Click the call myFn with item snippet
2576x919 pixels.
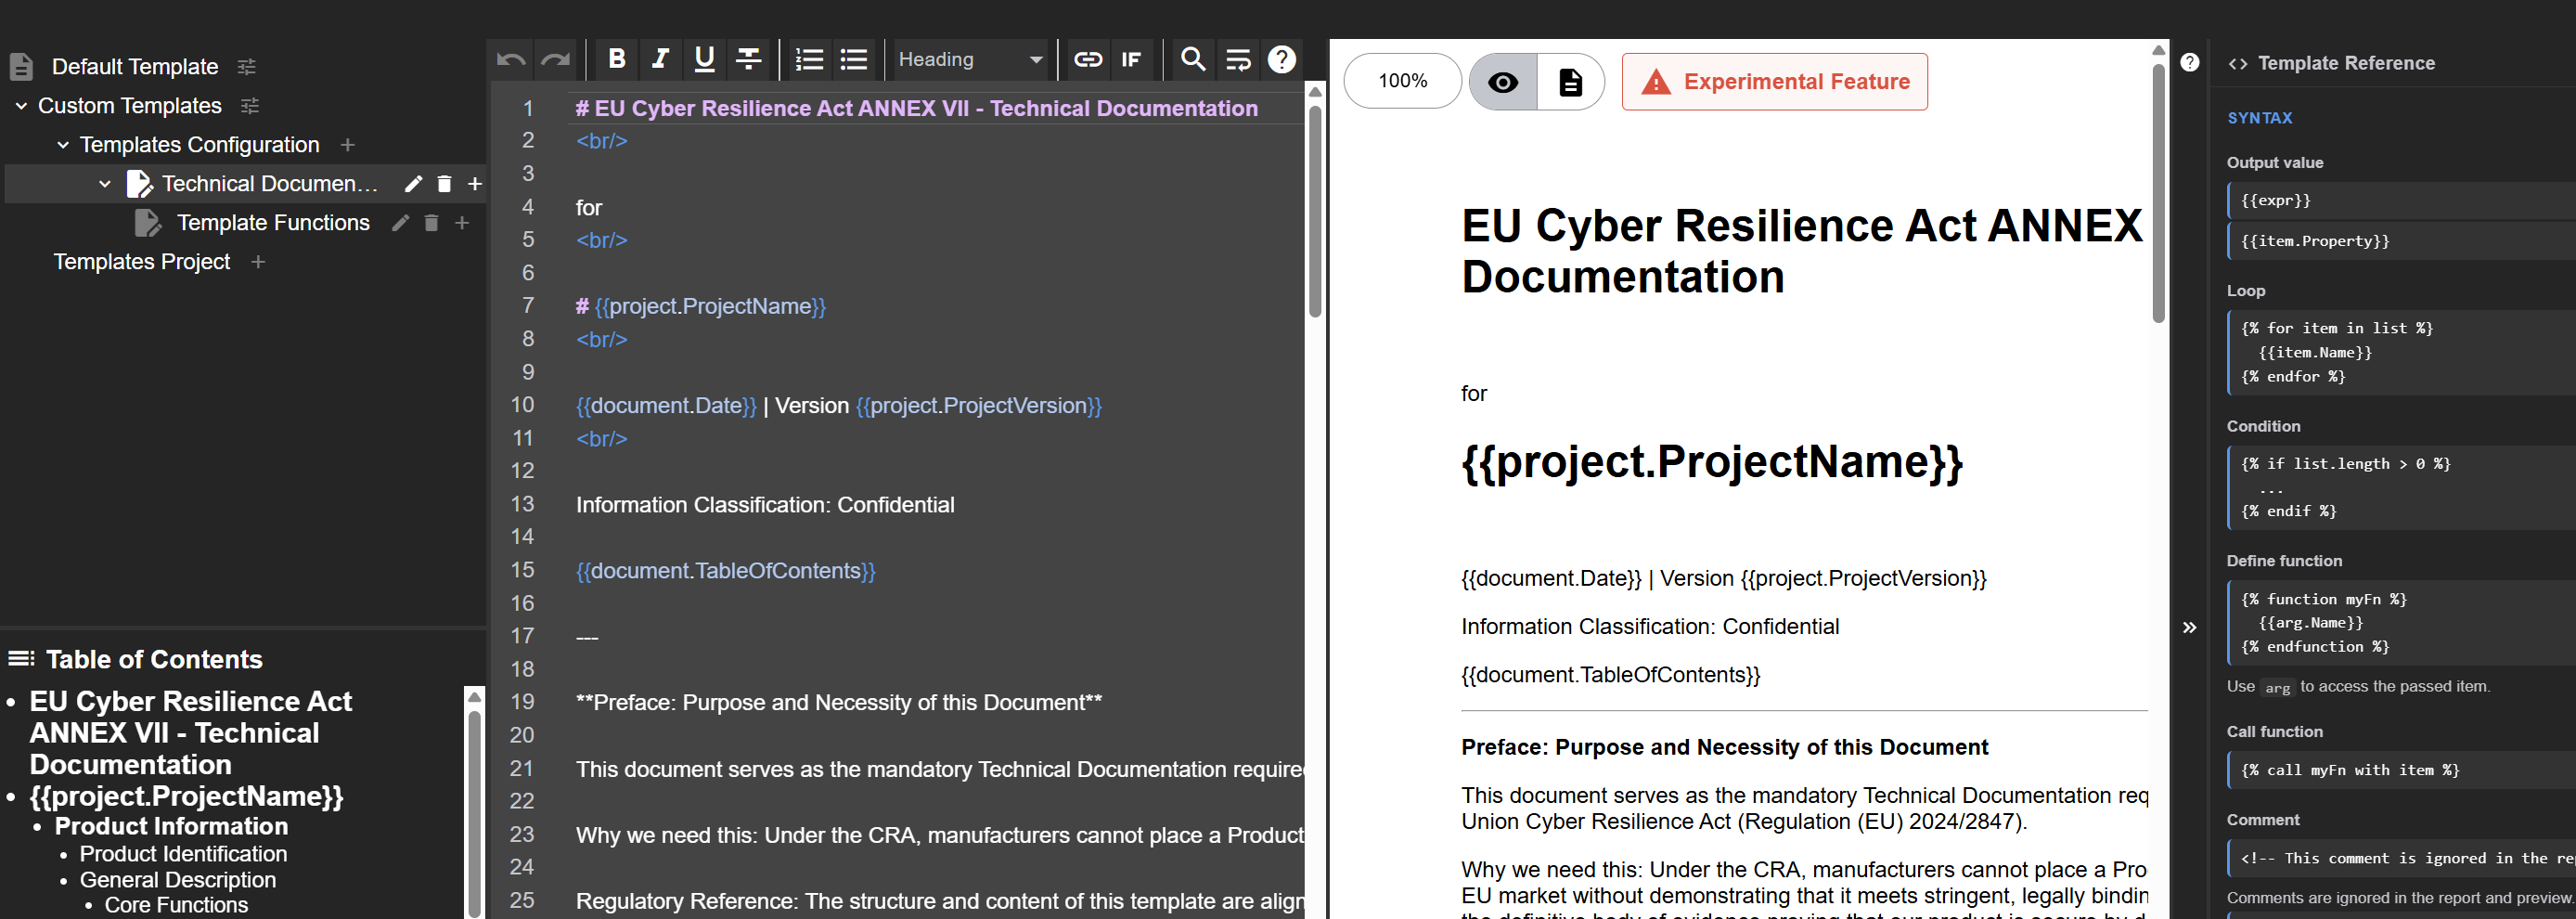(2400, 770)
